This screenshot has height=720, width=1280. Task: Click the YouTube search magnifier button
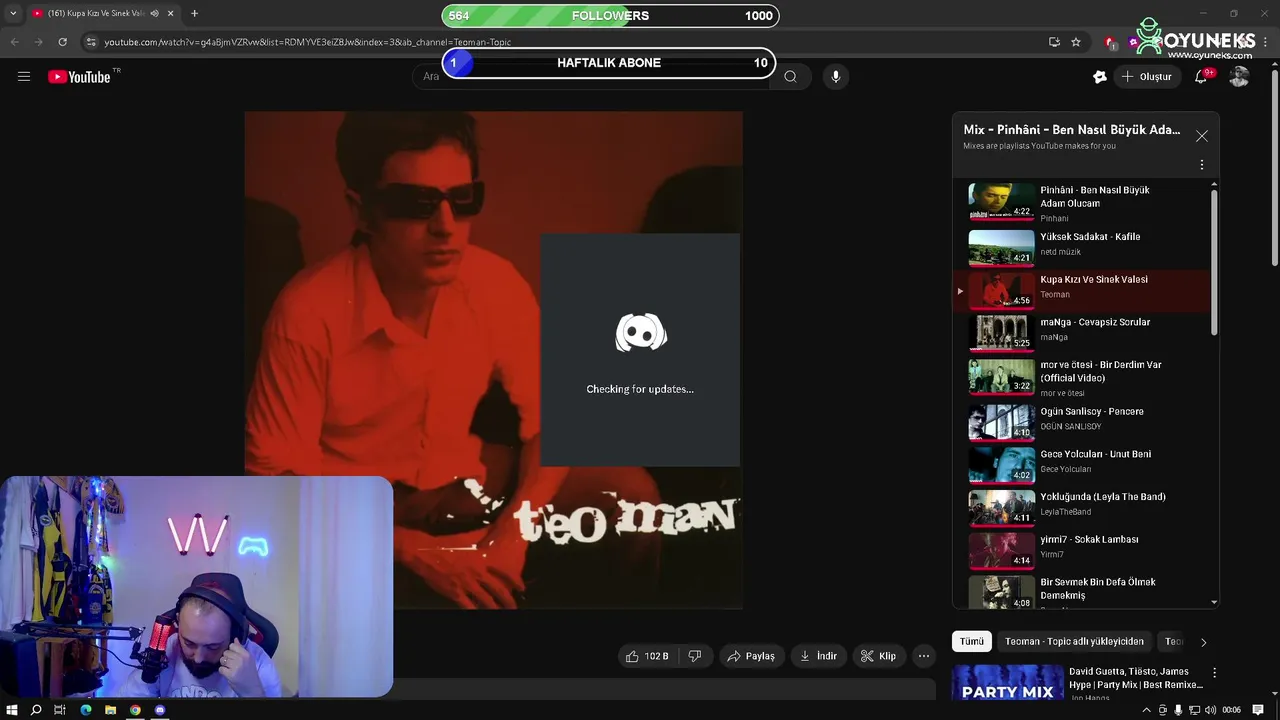click(790, 77)
